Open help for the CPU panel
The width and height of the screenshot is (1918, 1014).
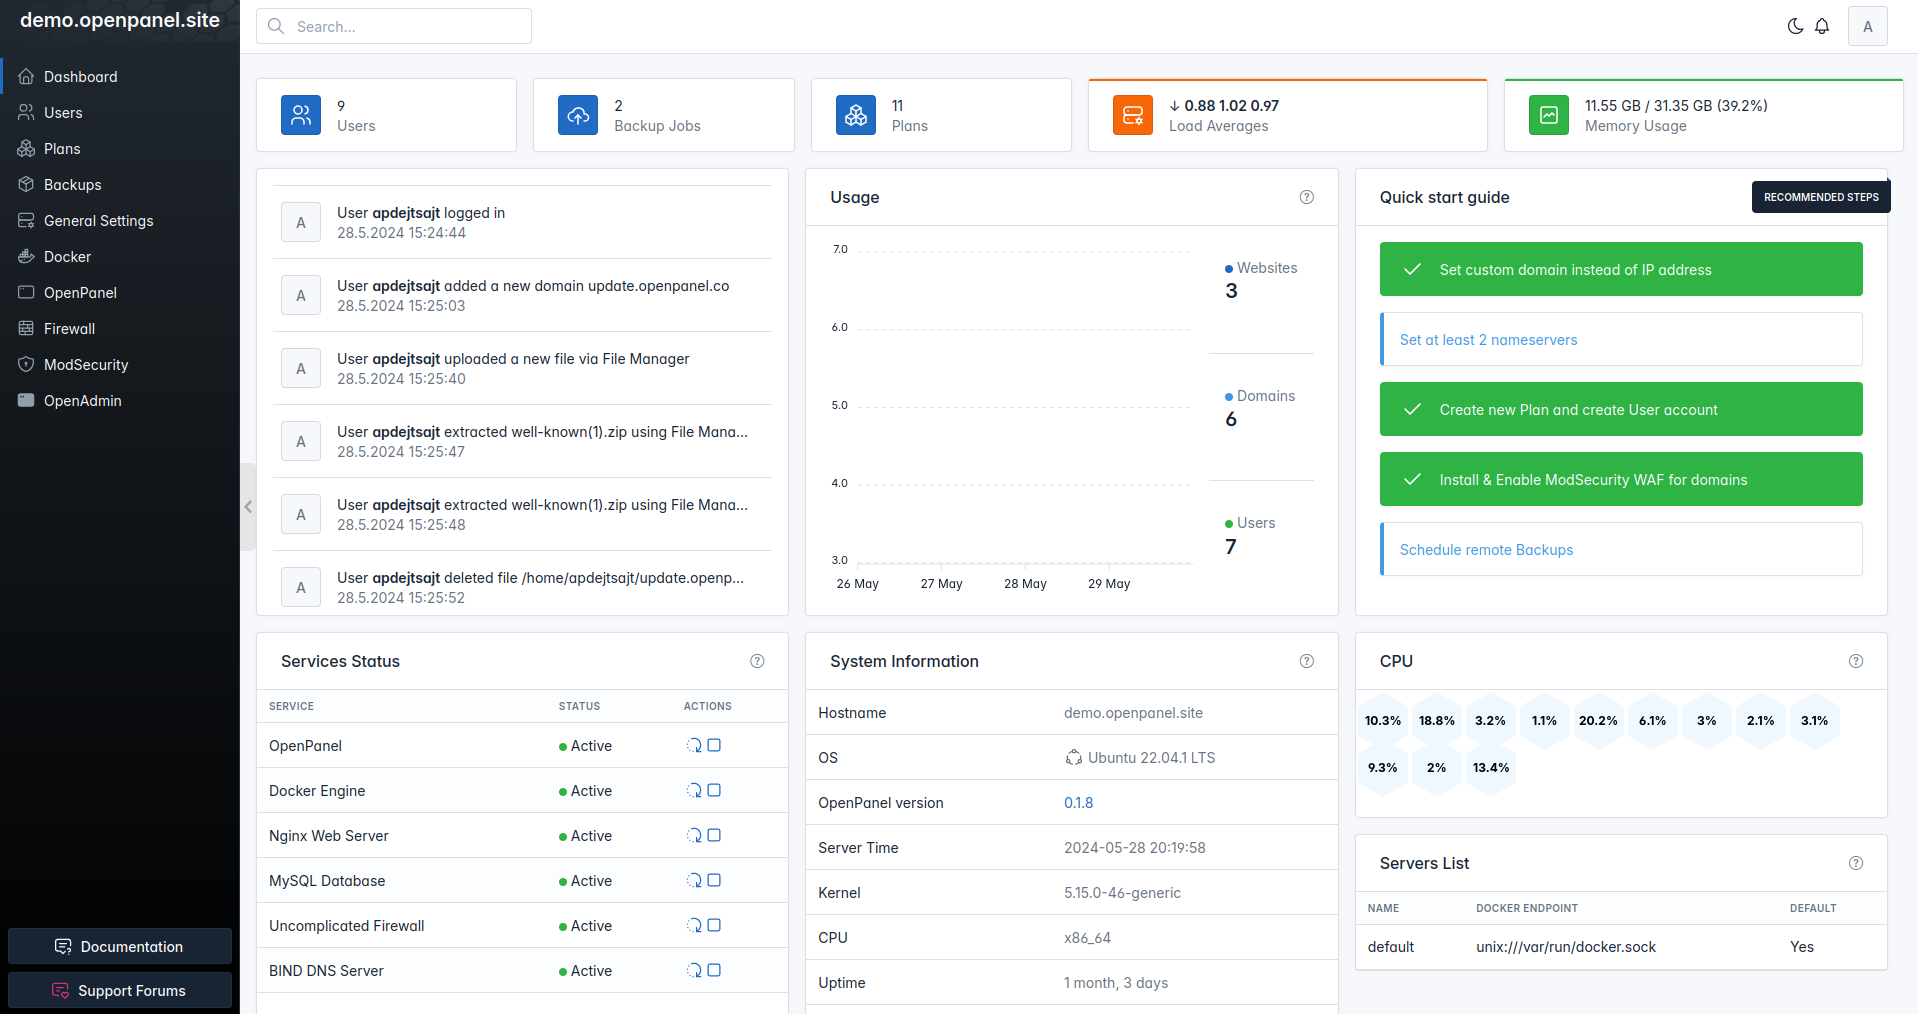pos(1856,661)
